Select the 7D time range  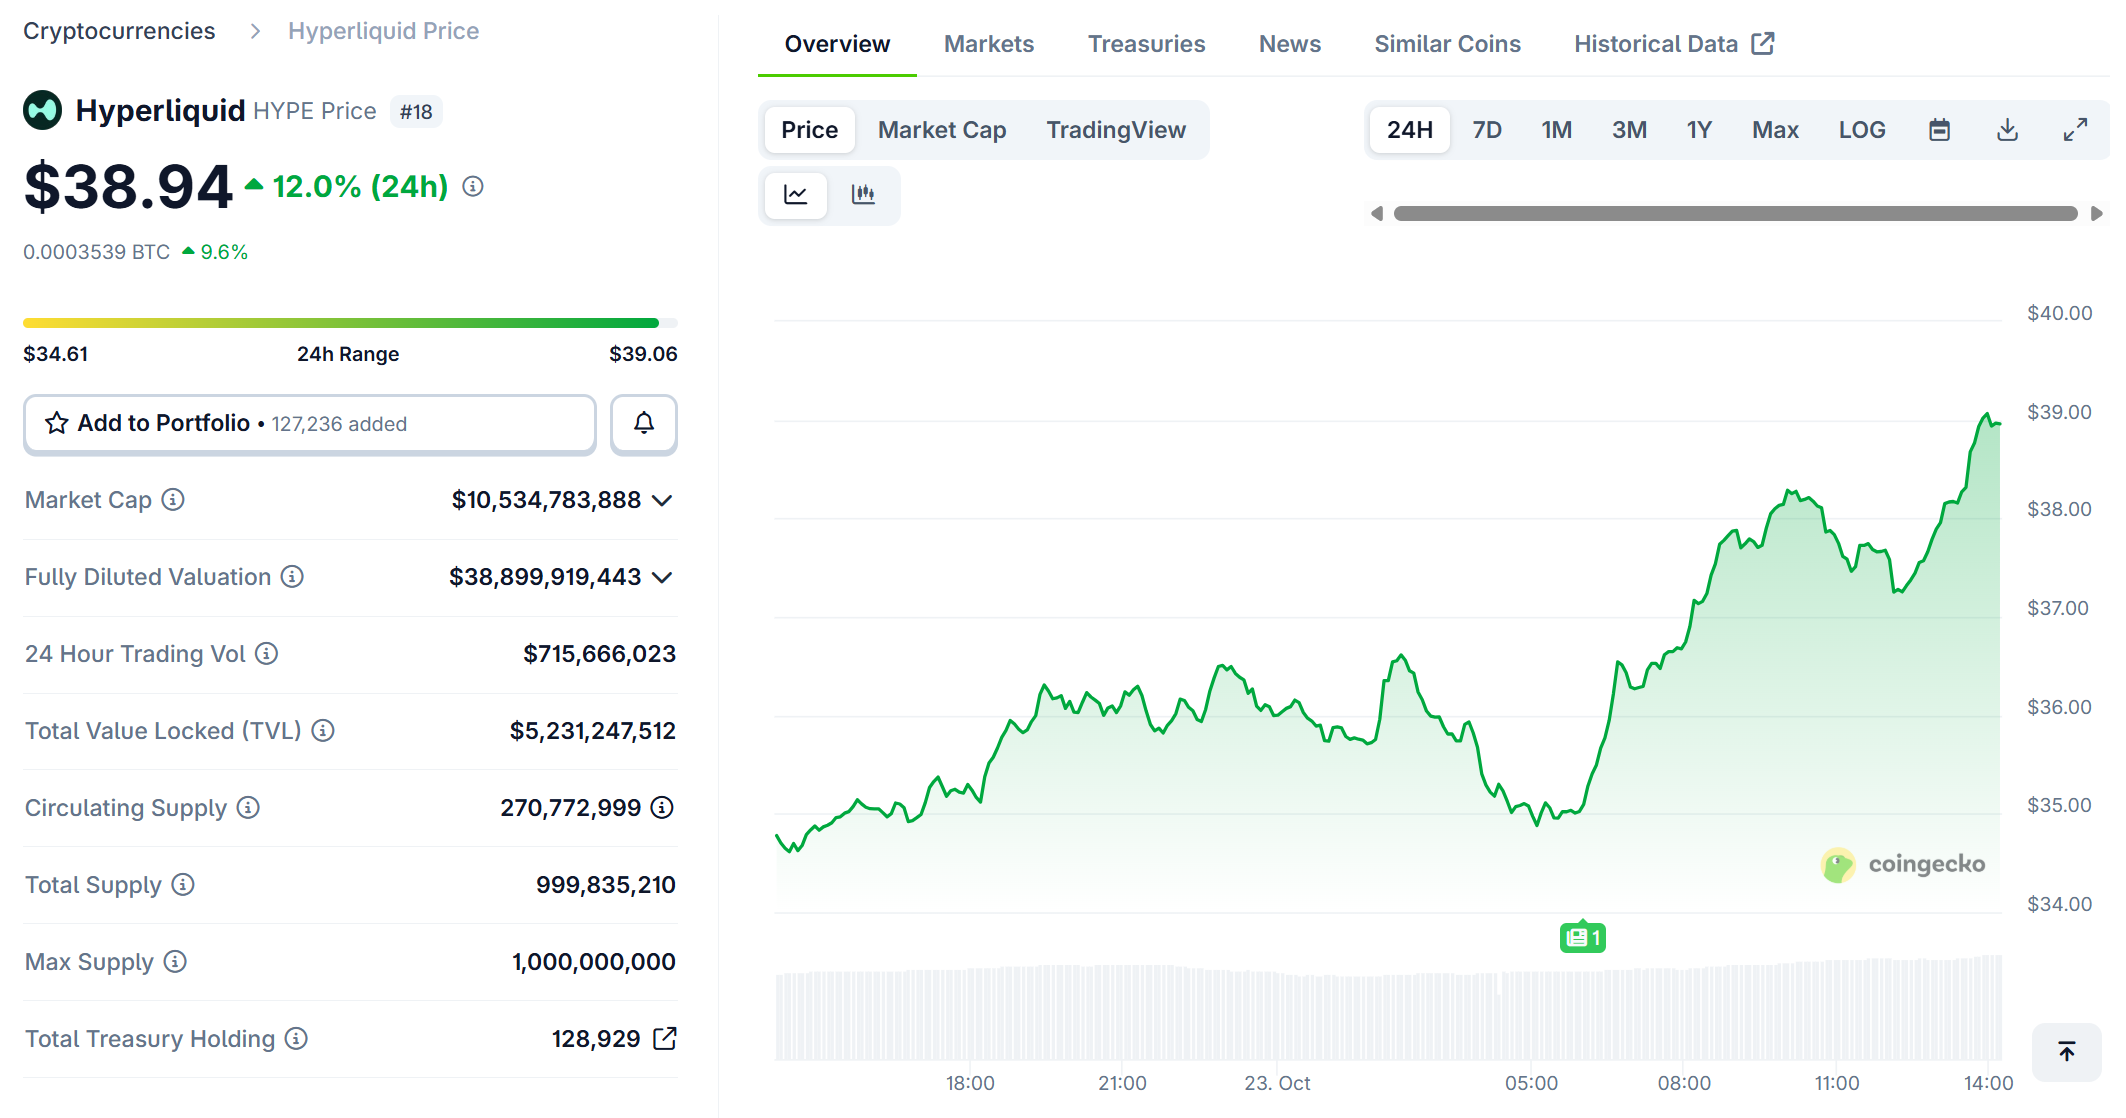click(x=1486, y=130)
